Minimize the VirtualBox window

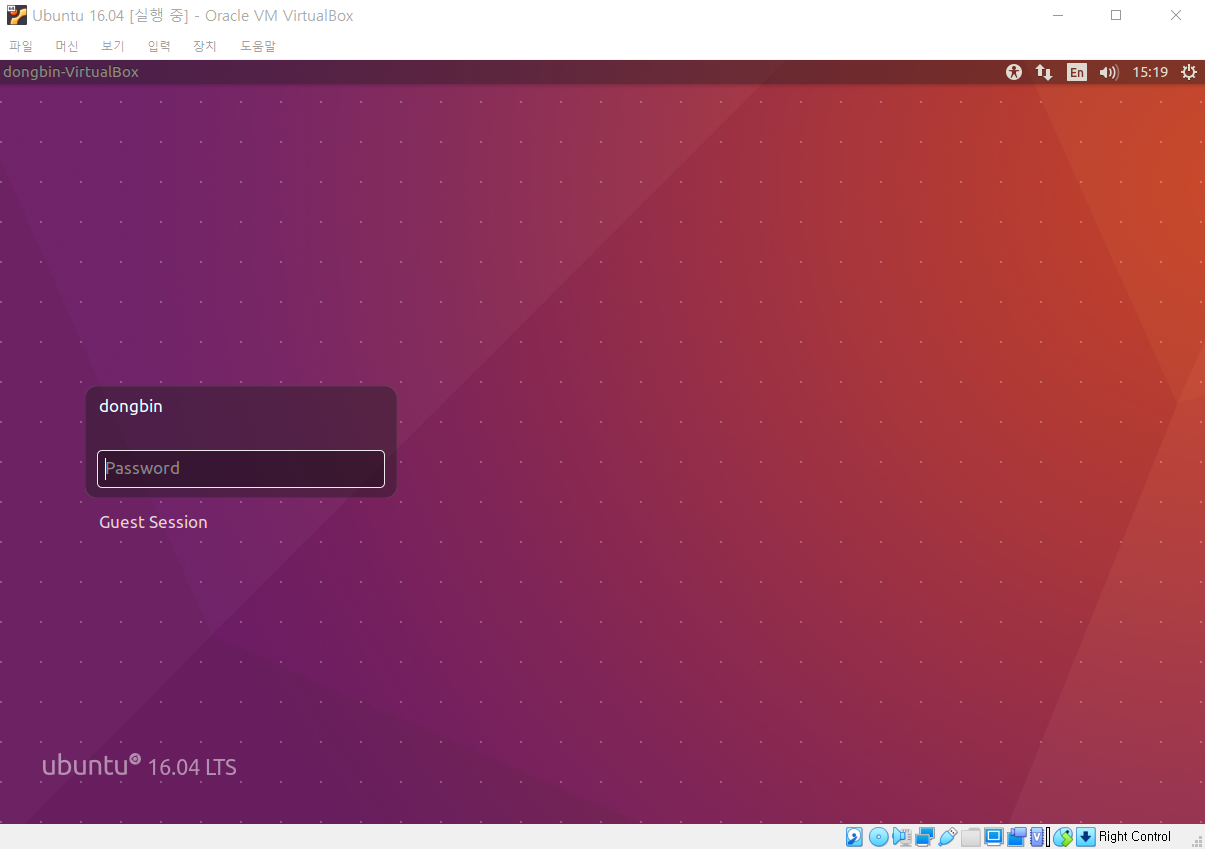[1058, 15]
